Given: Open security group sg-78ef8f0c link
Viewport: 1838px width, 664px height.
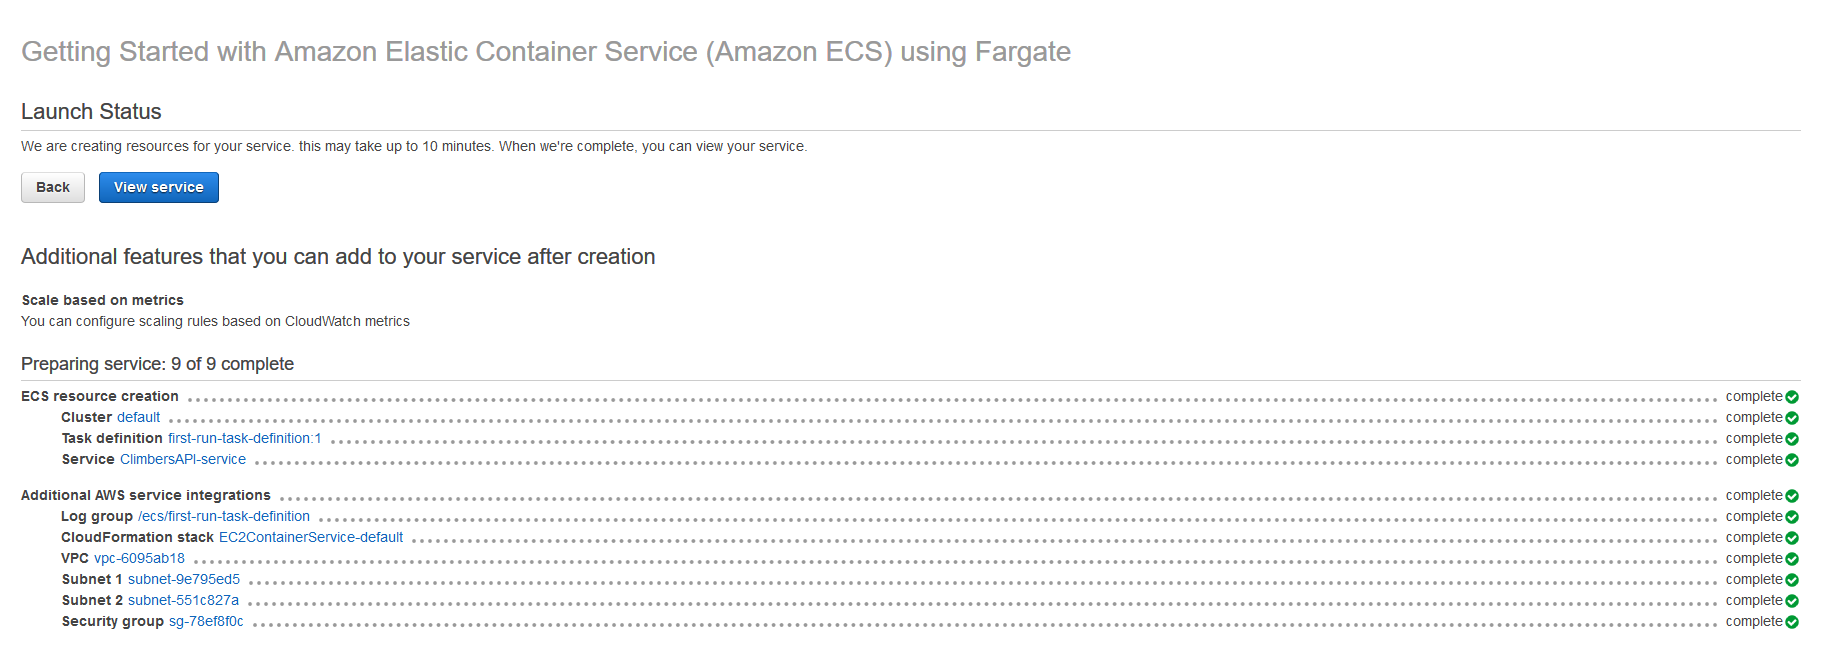Looking at the screenshot, I should [x=206, y=621].
